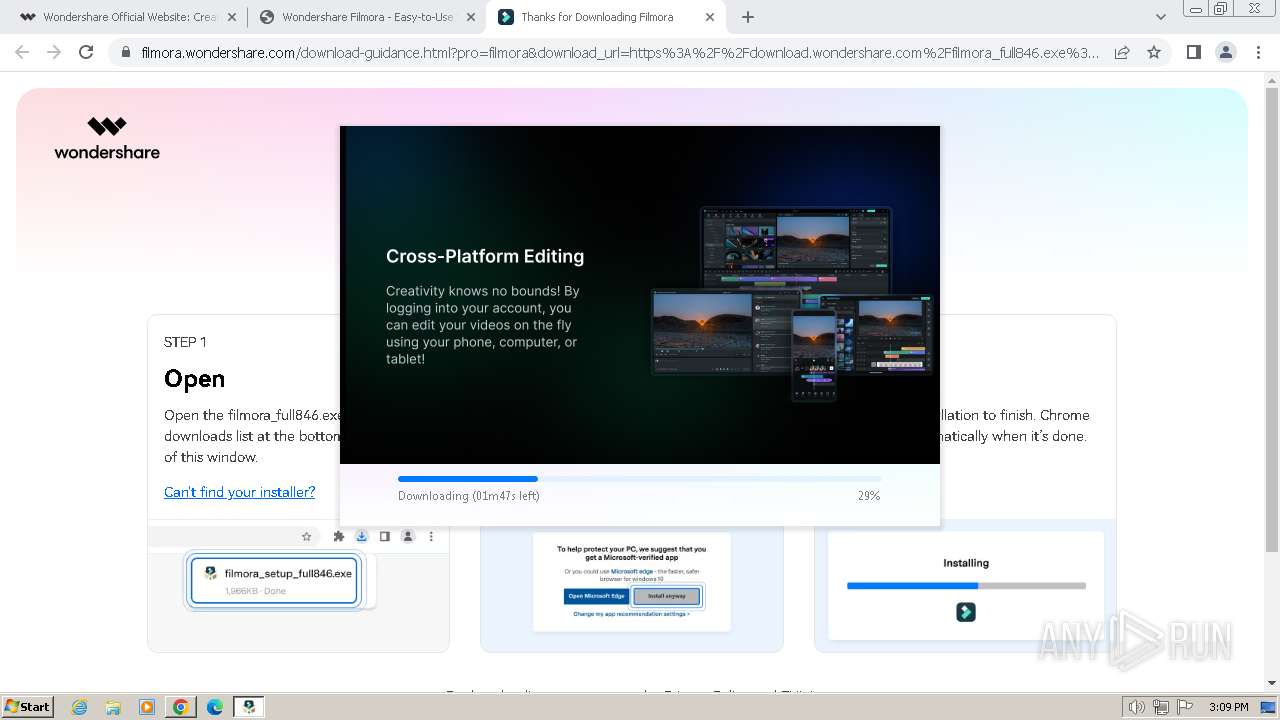Launch Internet Explorer from taskbar

coord(79,707)
